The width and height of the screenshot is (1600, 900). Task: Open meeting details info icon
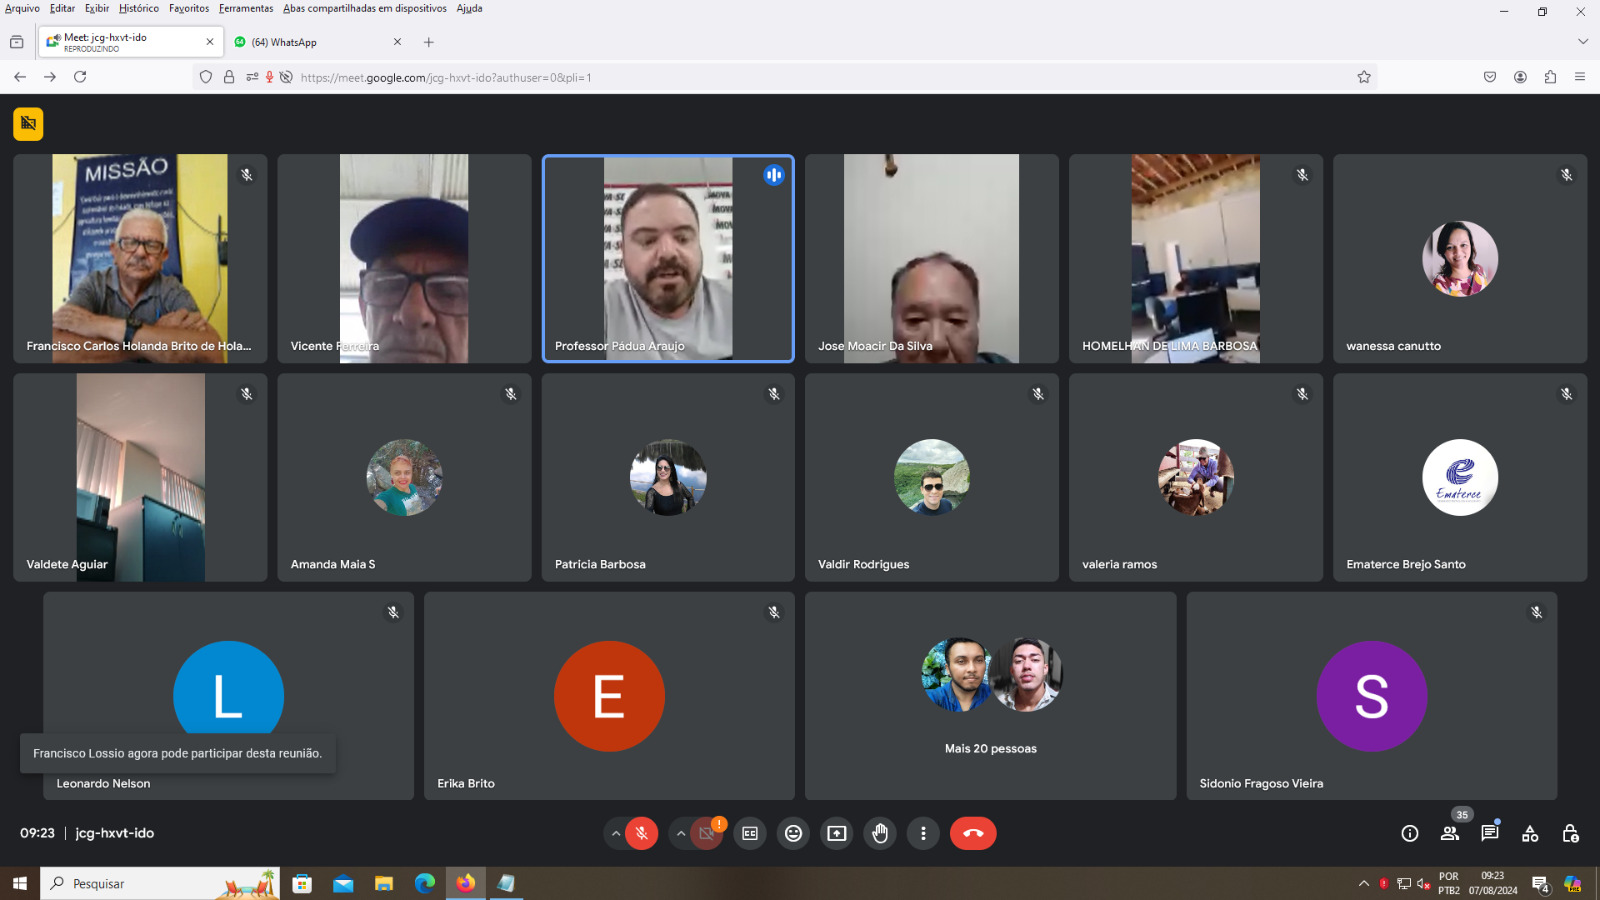click(x=1410, y=833)
